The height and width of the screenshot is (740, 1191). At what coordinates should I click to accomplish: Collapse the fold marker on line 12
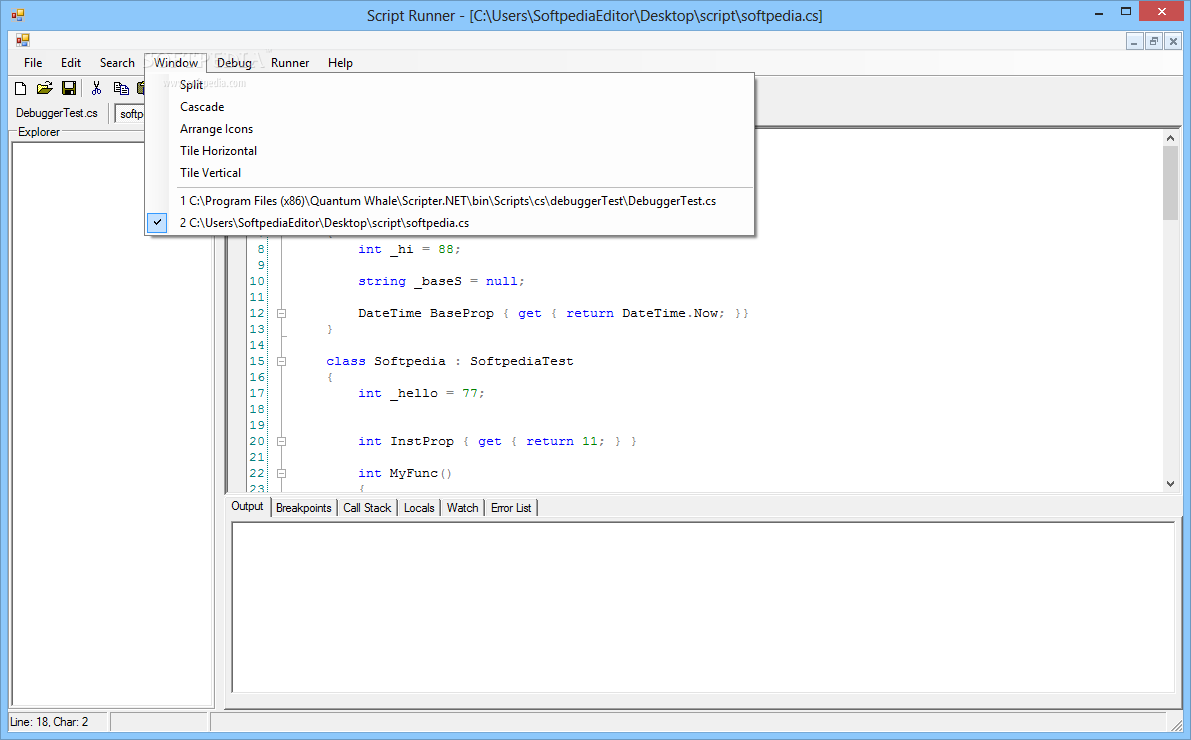click(x=281, y=313)
